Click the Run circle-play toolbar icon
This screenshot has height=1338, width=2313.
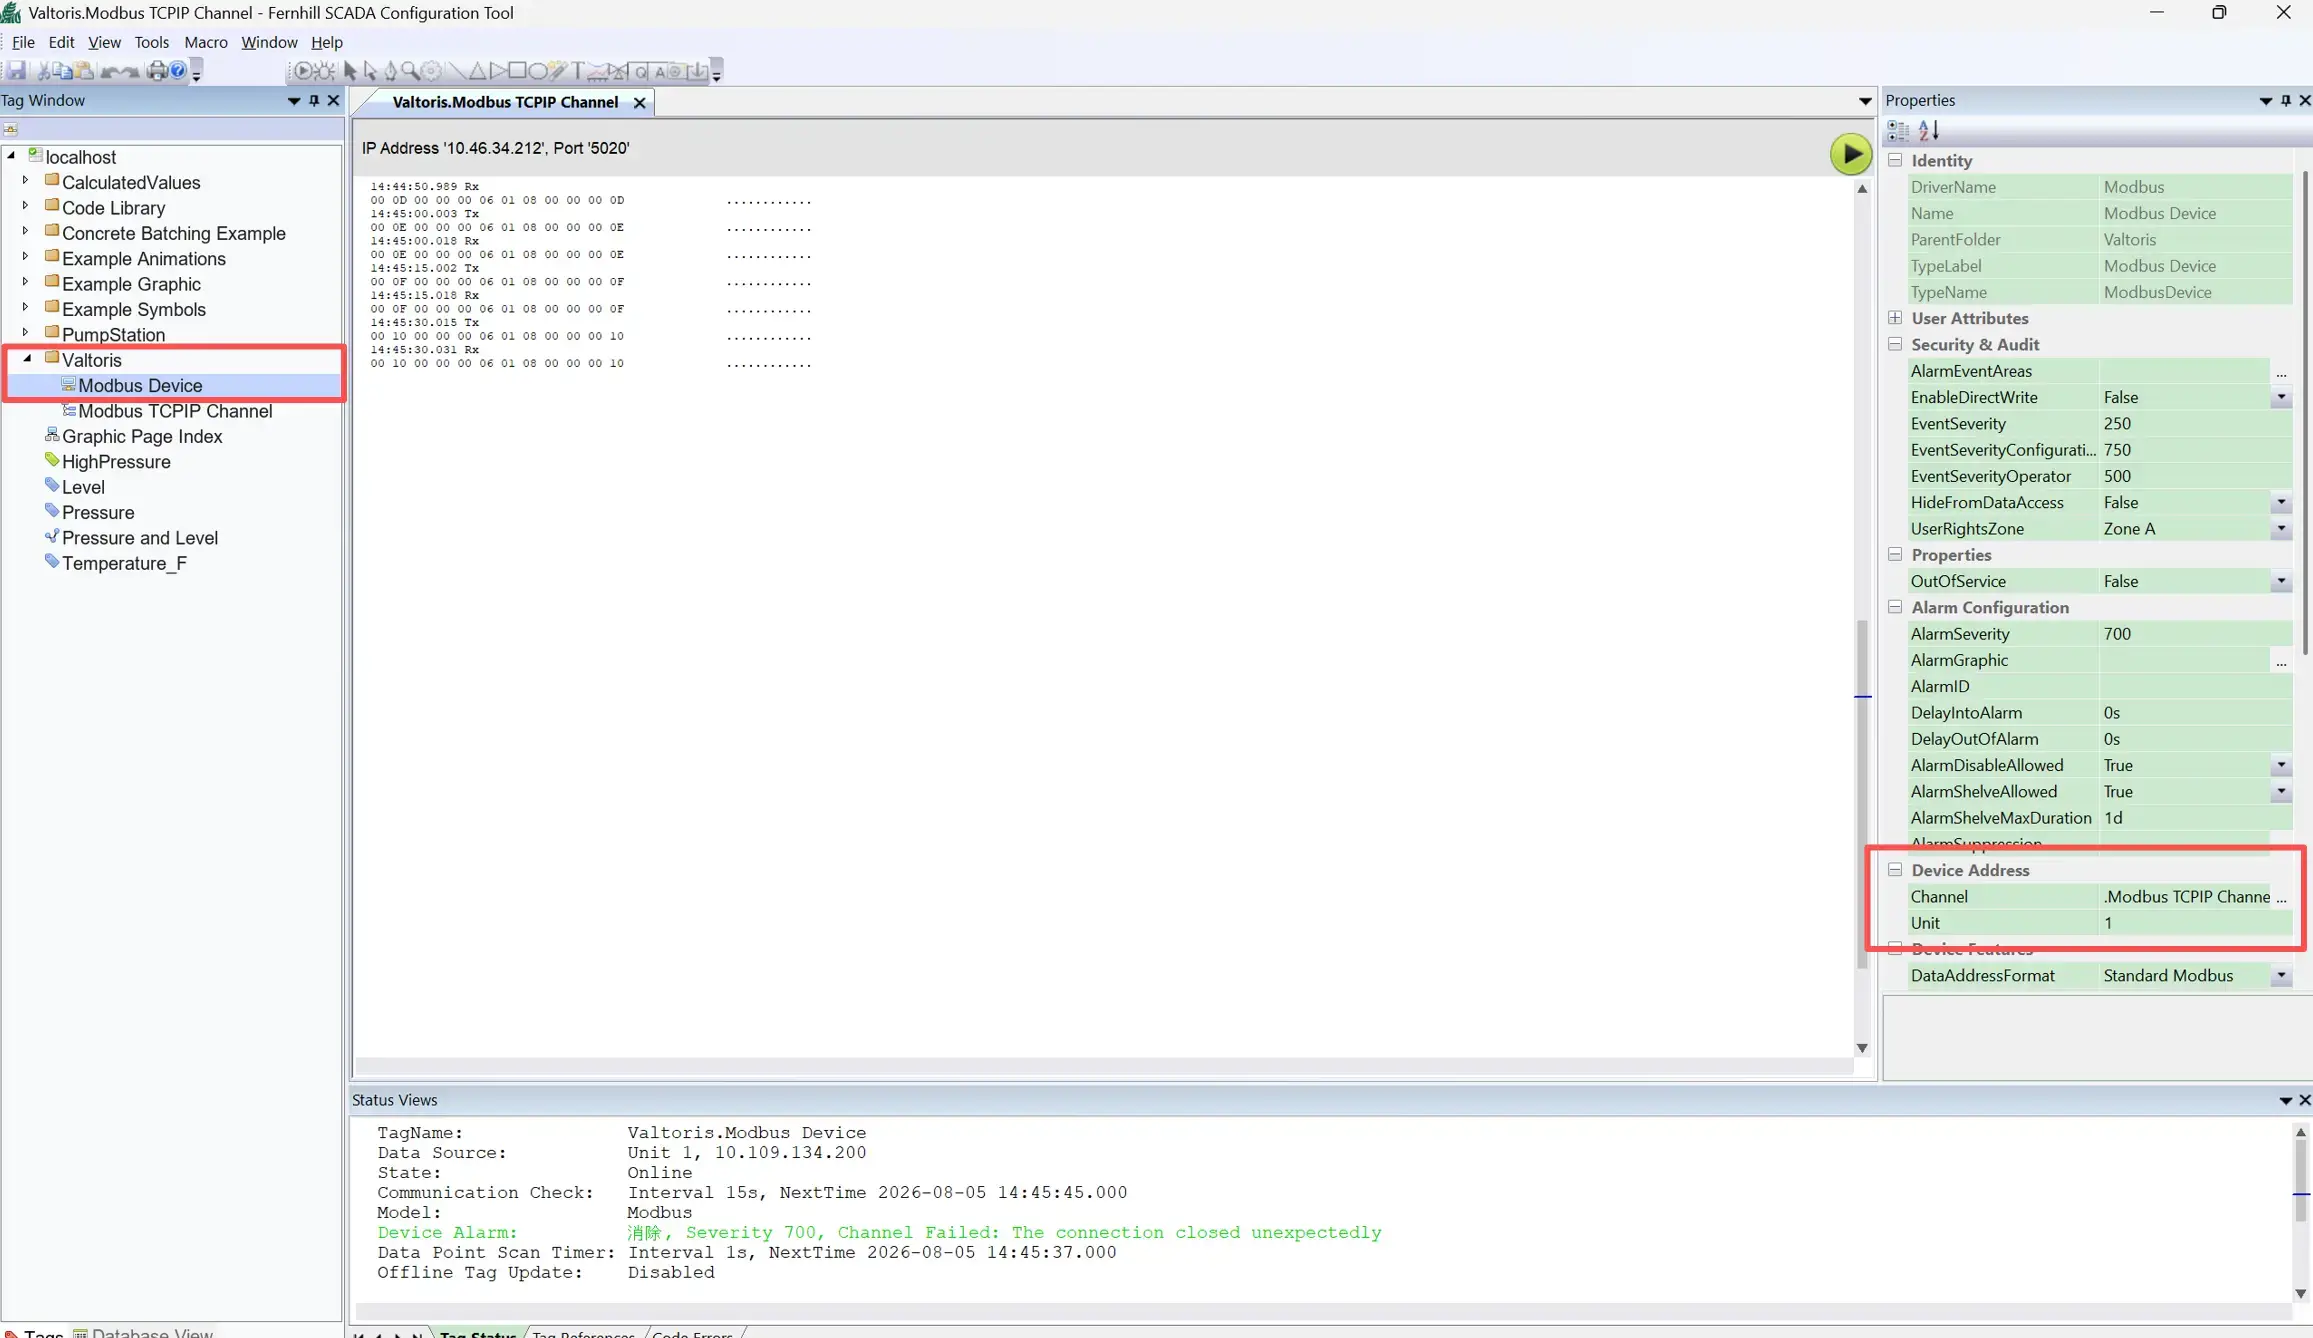pyautogui.click(x=302, y=71)
